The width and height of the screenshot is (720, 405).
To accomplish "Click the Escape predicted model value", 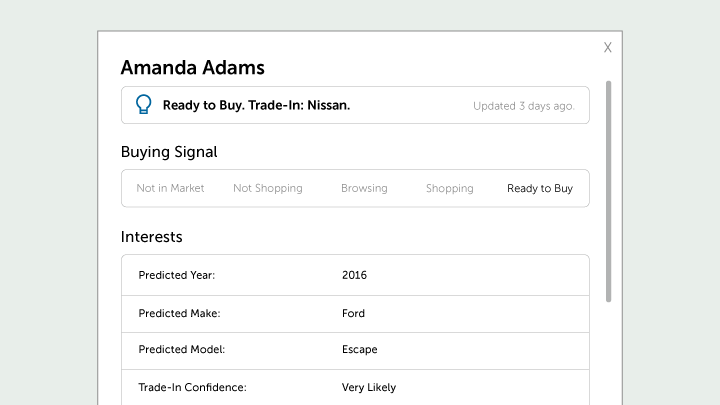I will pyautogui.click(x=360, y=349).
